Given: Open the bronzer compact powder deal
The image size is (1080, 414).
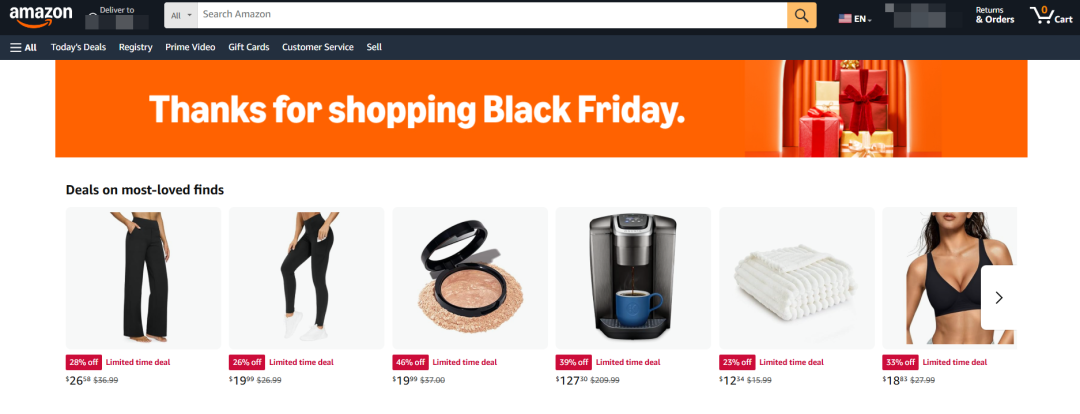Looking at the screenshot, I should point(470,278).
